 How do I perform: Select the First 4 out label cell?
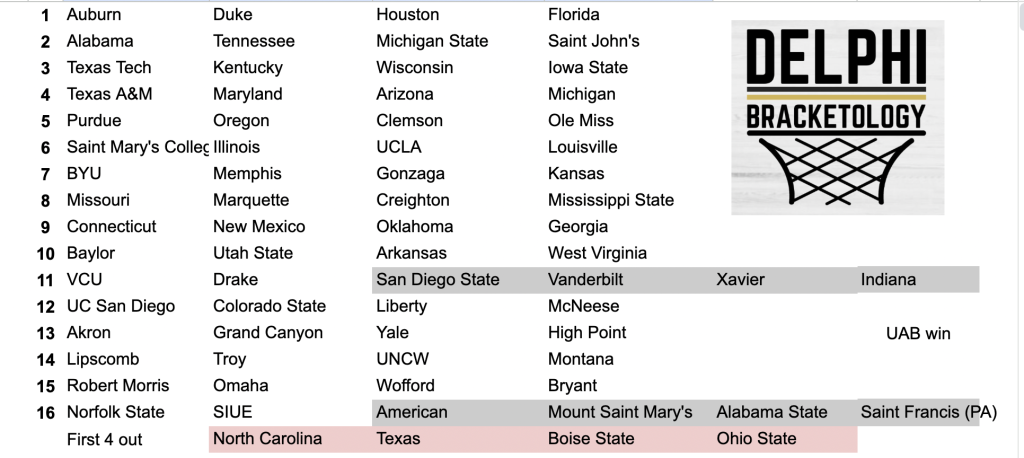point(104,440)
